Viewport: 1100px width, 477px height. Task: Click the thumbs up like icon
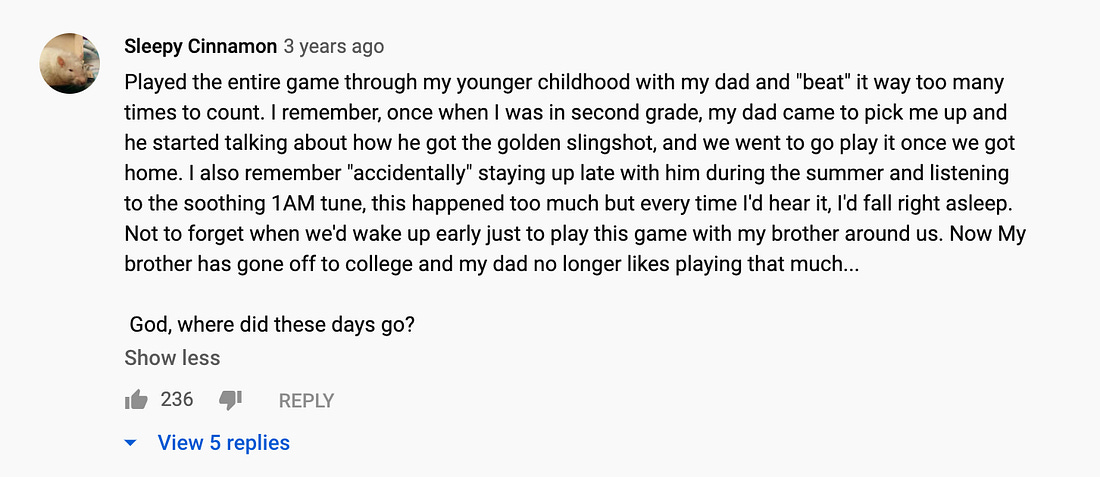pyautogui.click(x=136, y=401)
